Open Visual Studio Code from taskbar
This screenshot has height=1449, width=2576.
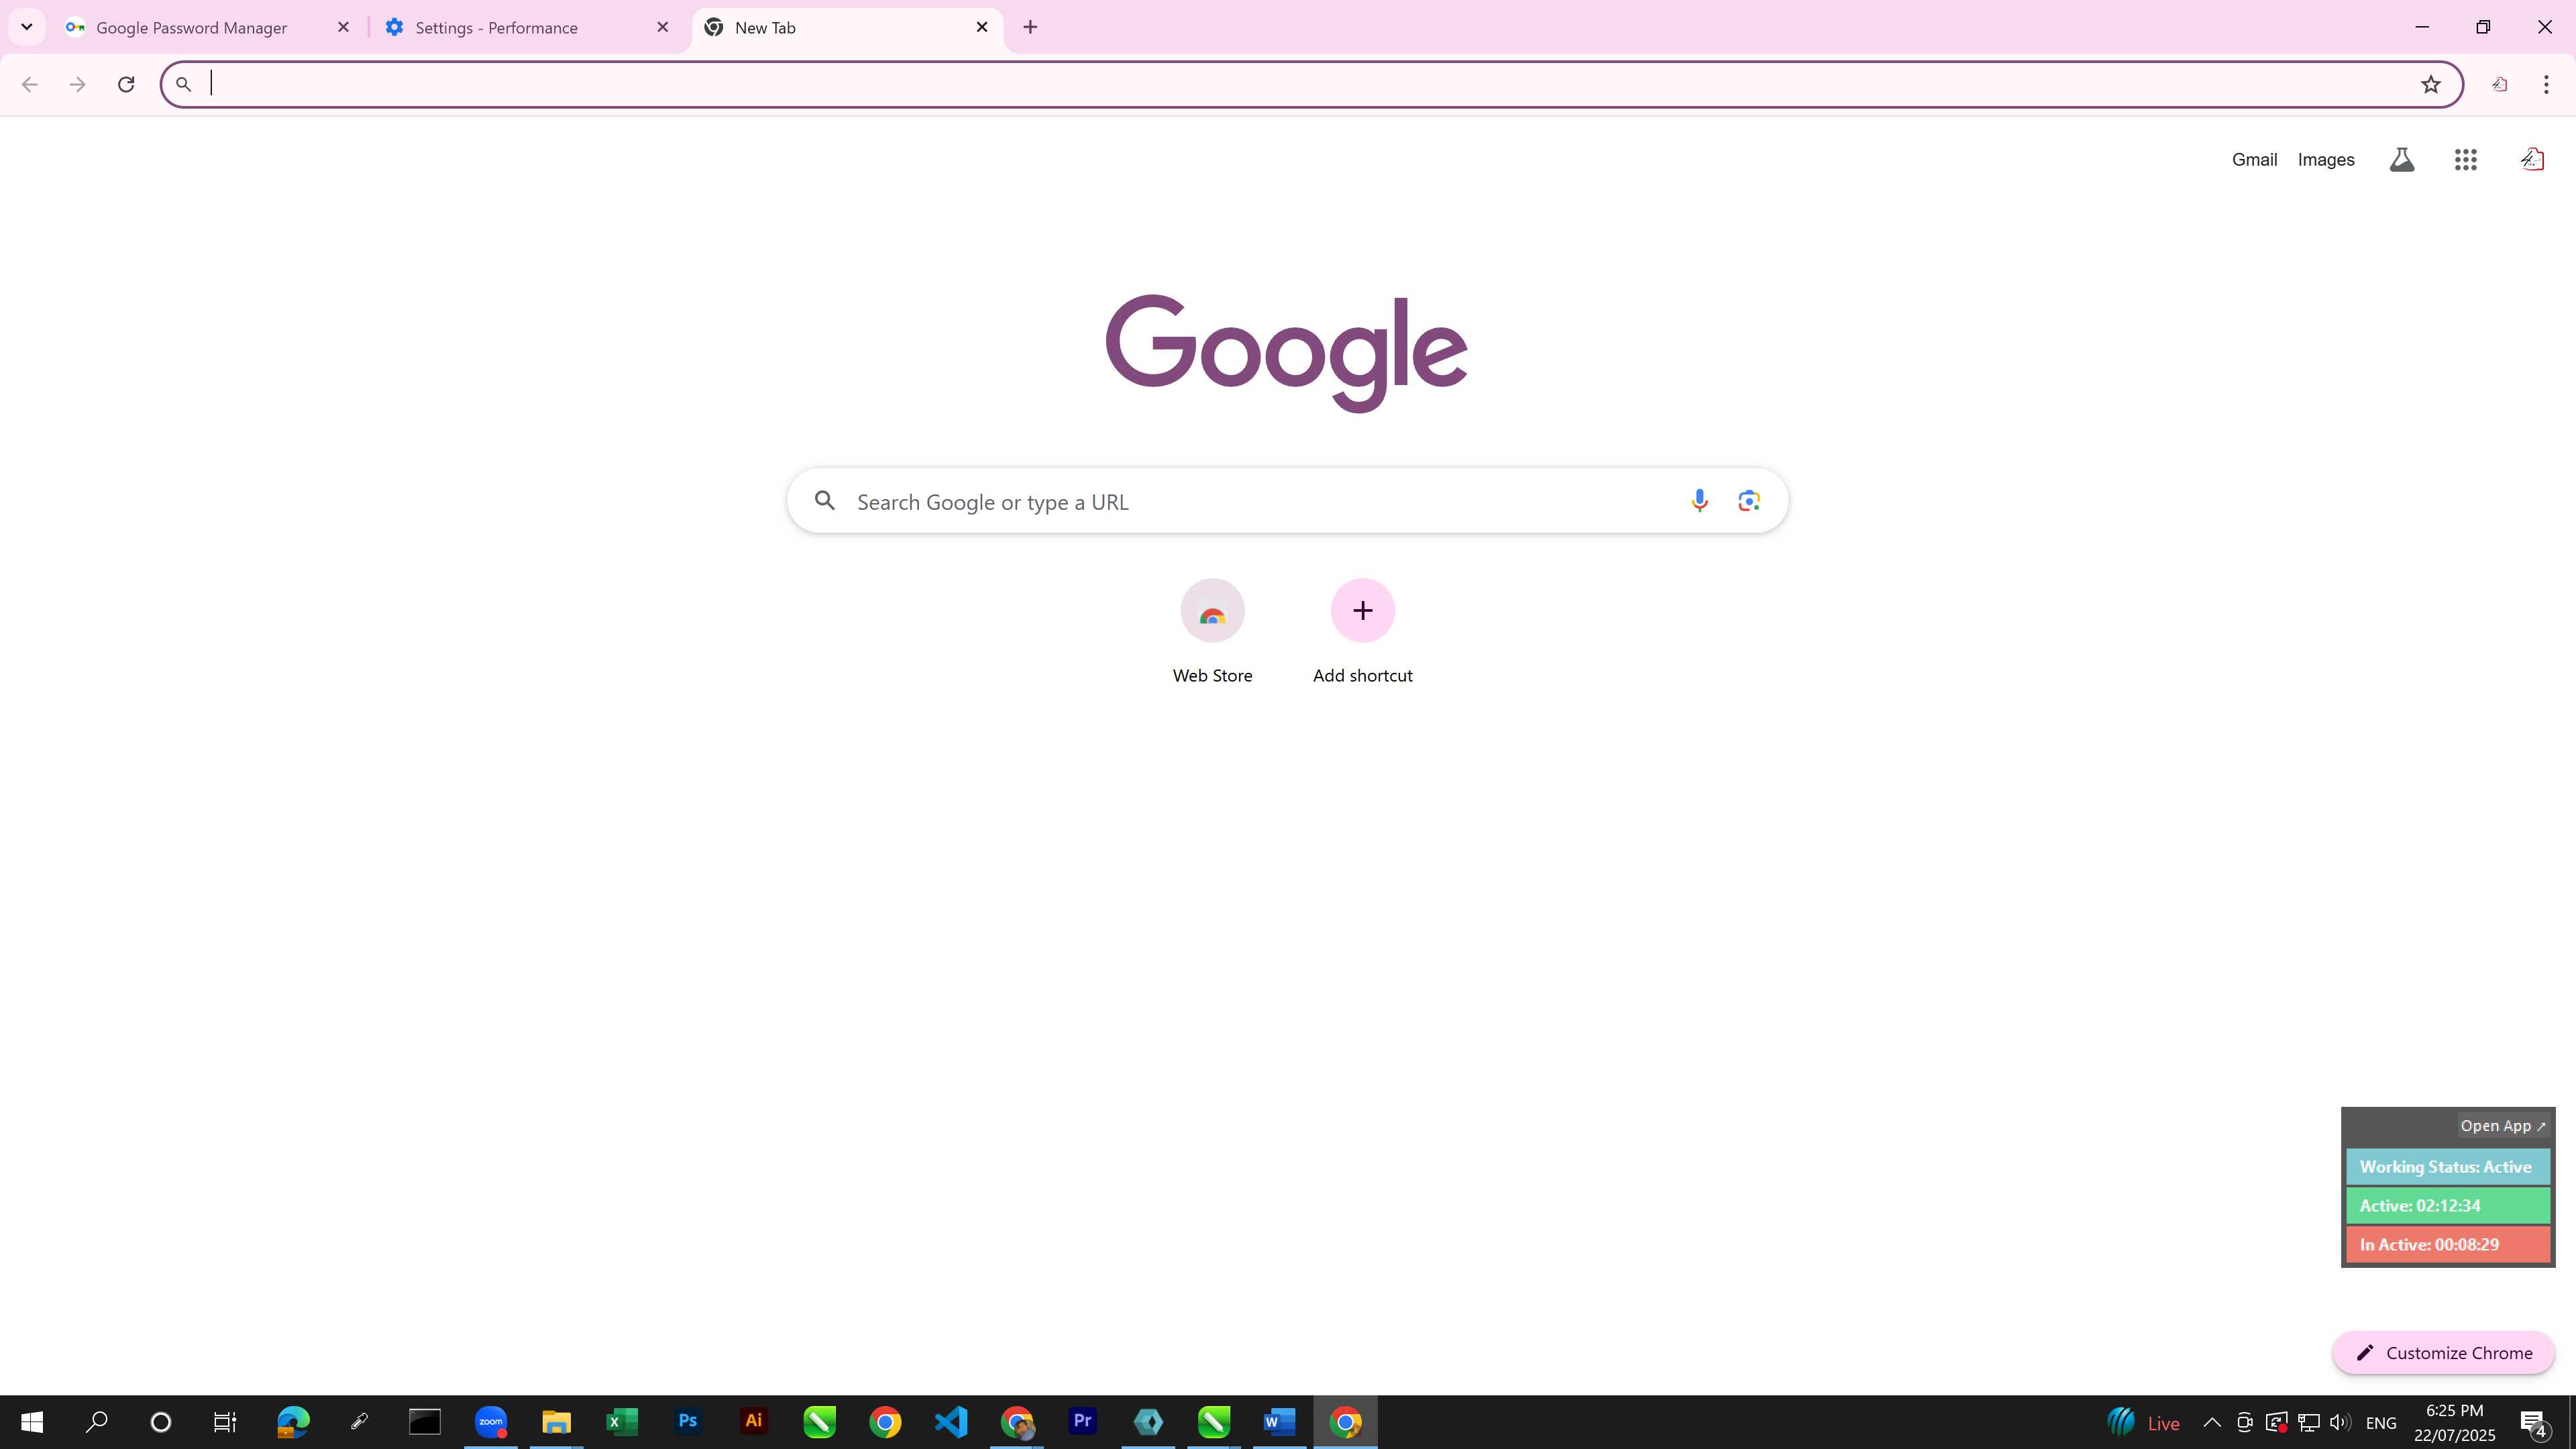click(951, 1422)
